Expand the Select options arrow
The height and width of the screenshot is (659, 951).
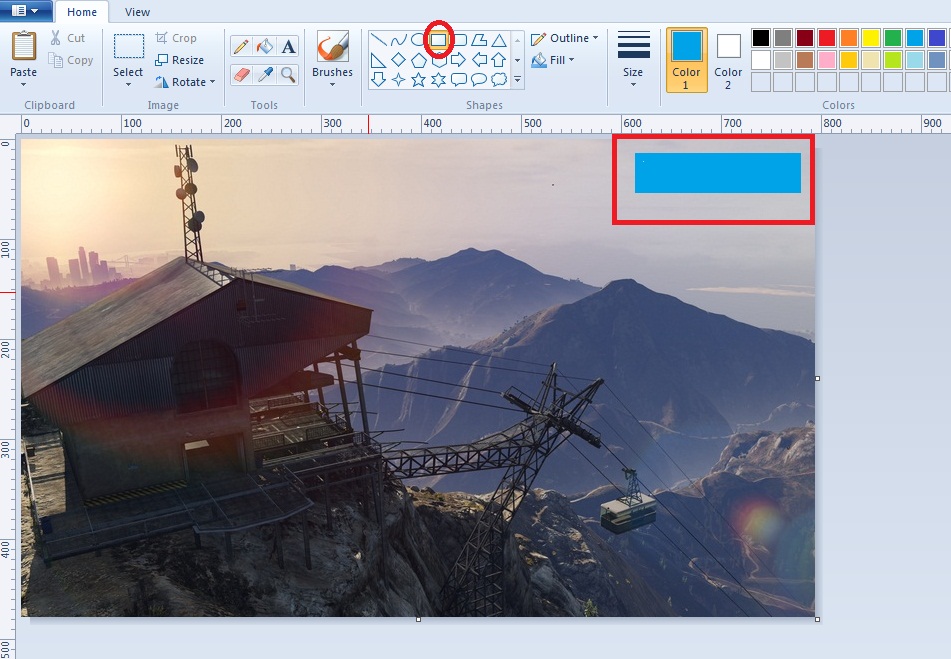[128, 84]
